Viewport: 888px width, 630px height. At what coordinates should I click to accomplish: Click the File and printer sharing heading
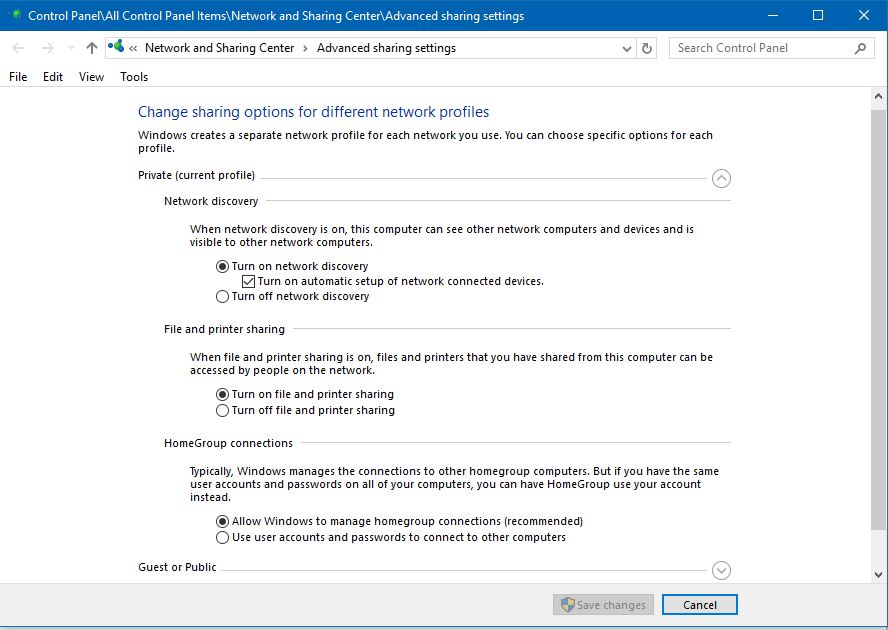224,329
